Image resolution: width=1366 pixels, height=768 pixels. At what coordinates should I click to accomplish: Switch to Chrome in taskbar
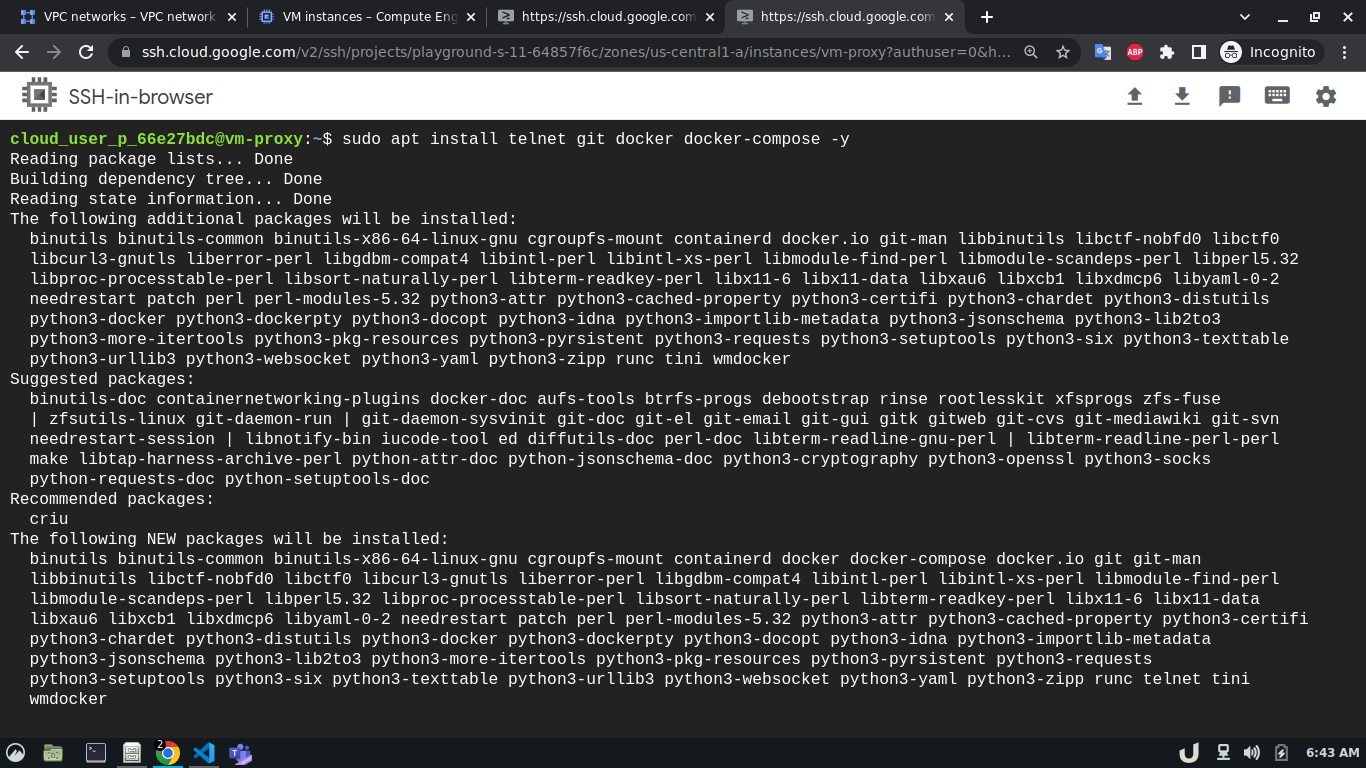[167, 753]
